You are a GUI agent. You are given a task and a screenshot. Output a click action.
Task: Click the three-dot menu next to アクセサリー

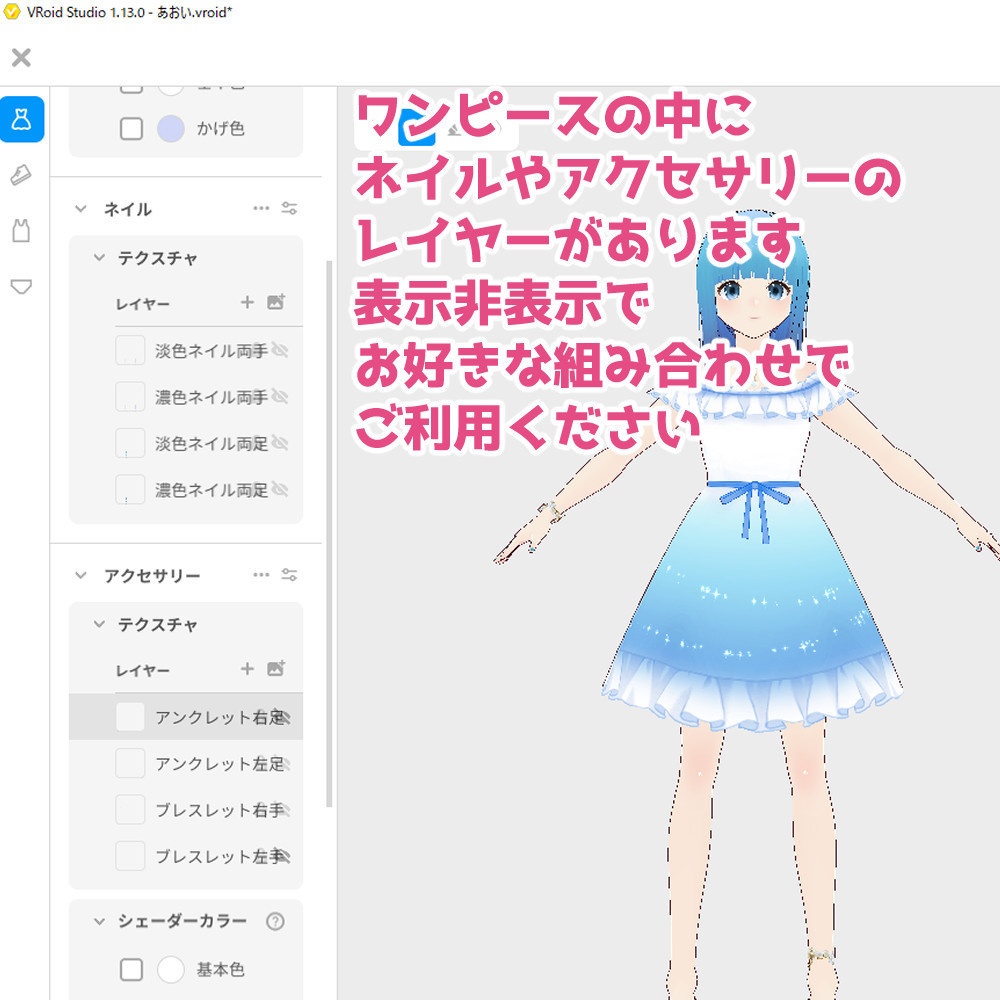coord(261,575)
